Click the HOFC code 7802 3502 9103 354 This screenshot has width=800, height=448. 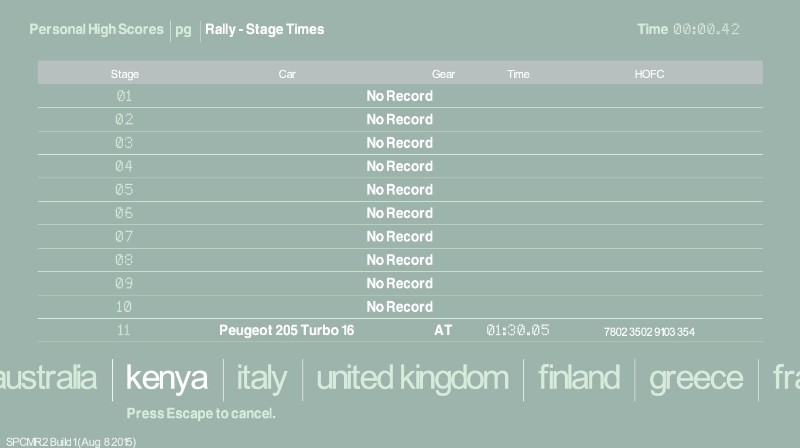tap(649, 331)
